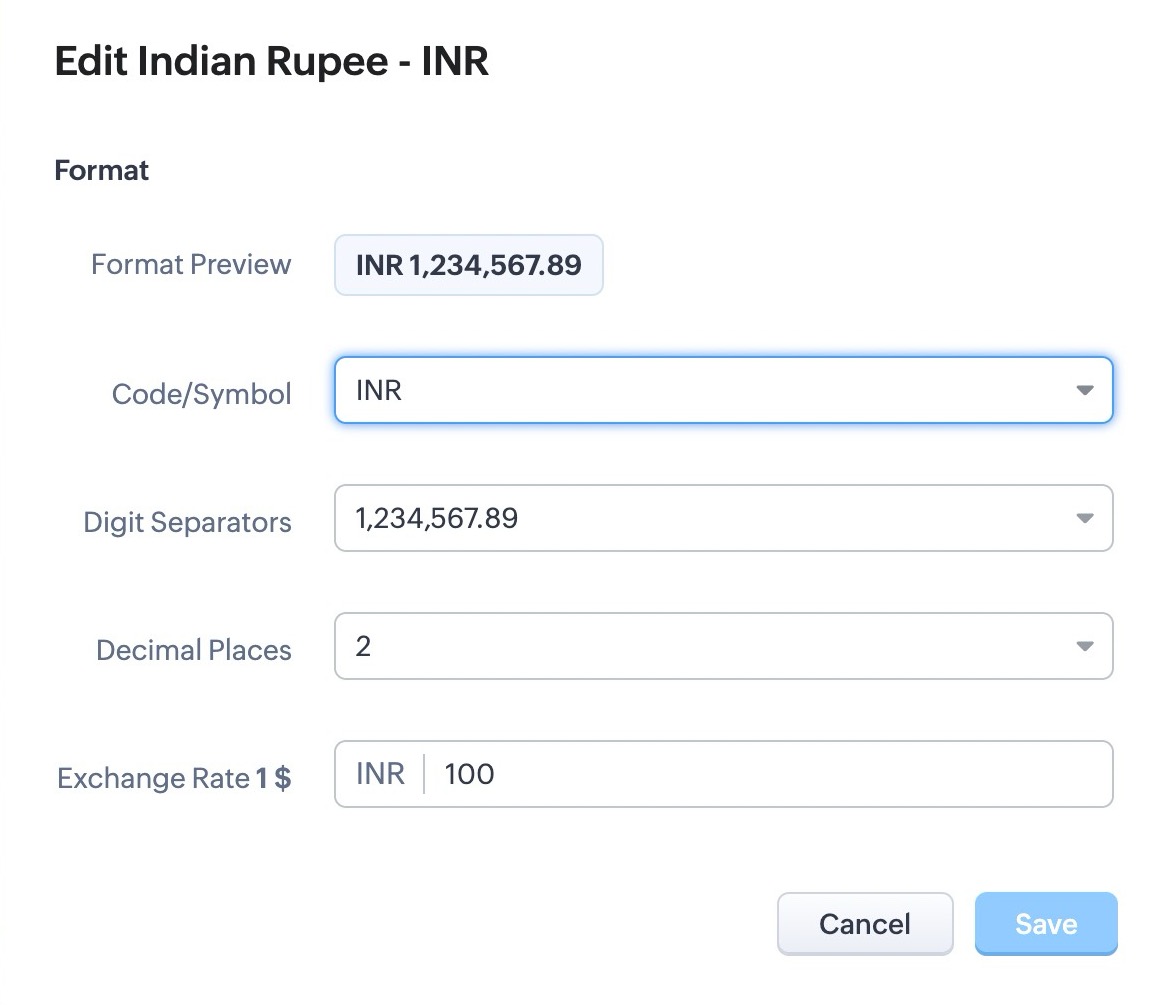Save the currency settings
The height and width of the screenshot is (1005, 1156).
click(1045, 924)
